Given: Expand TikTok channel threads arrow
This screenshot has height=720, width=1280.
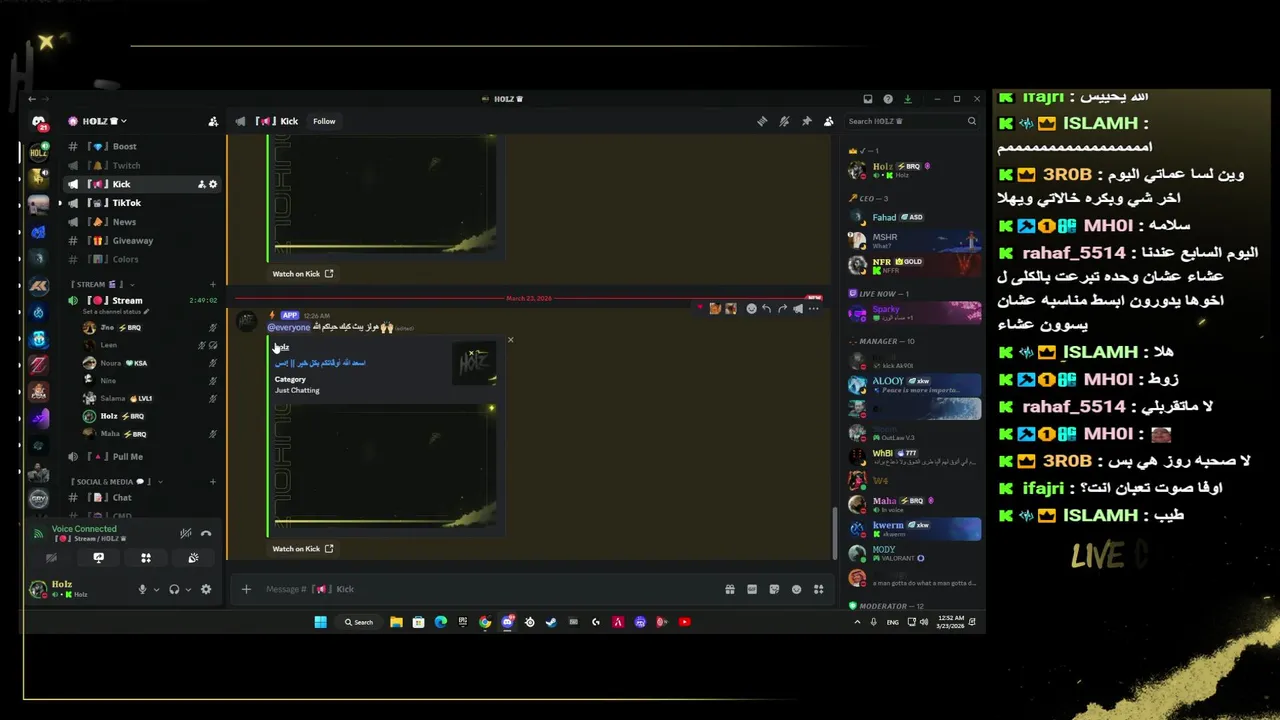Looking at the screenshot, I should tap(60, 203).
